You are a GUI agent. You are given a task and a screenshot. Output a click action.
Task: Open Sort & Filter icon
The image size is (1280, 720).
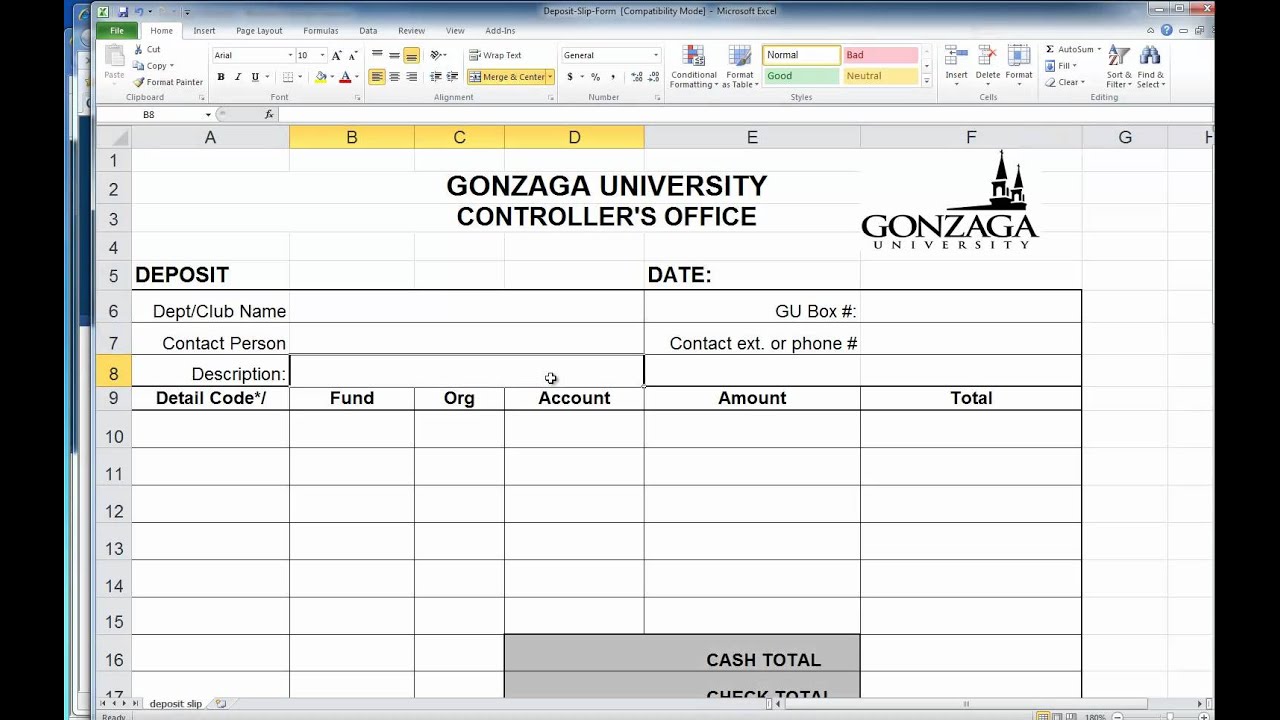pyautogui.click(x=1119, y=57)
